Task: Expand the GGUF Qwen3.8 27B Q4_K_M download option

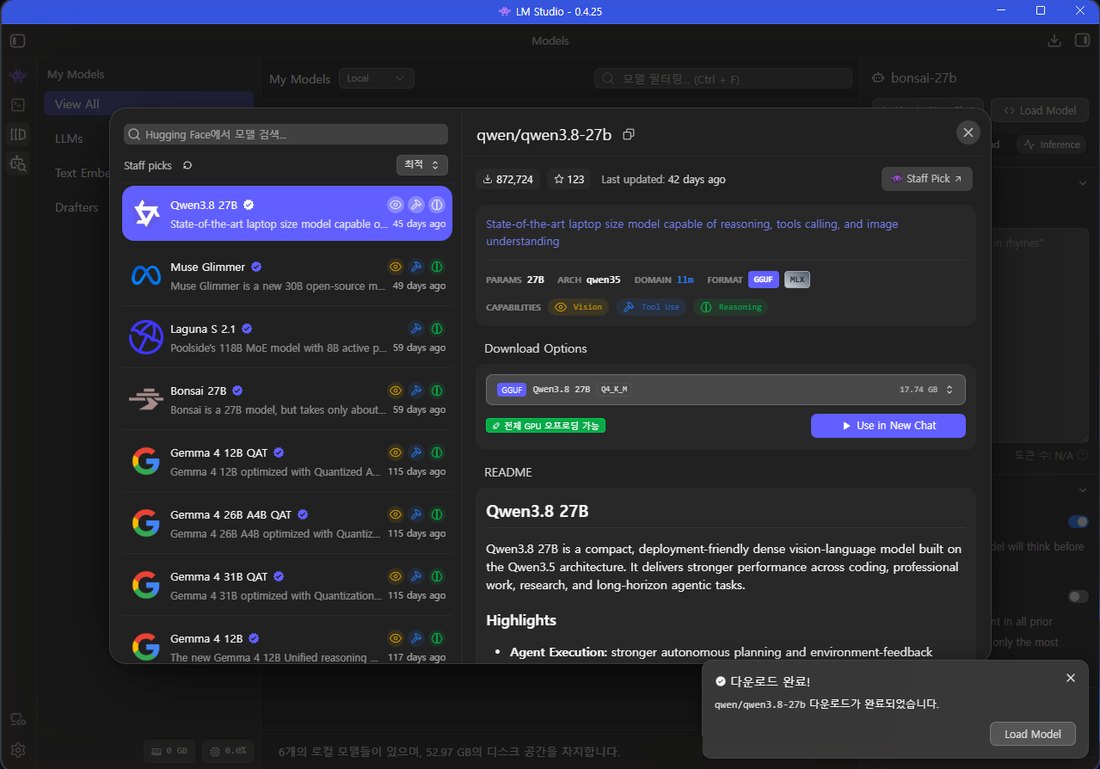Action: (725, 389)
